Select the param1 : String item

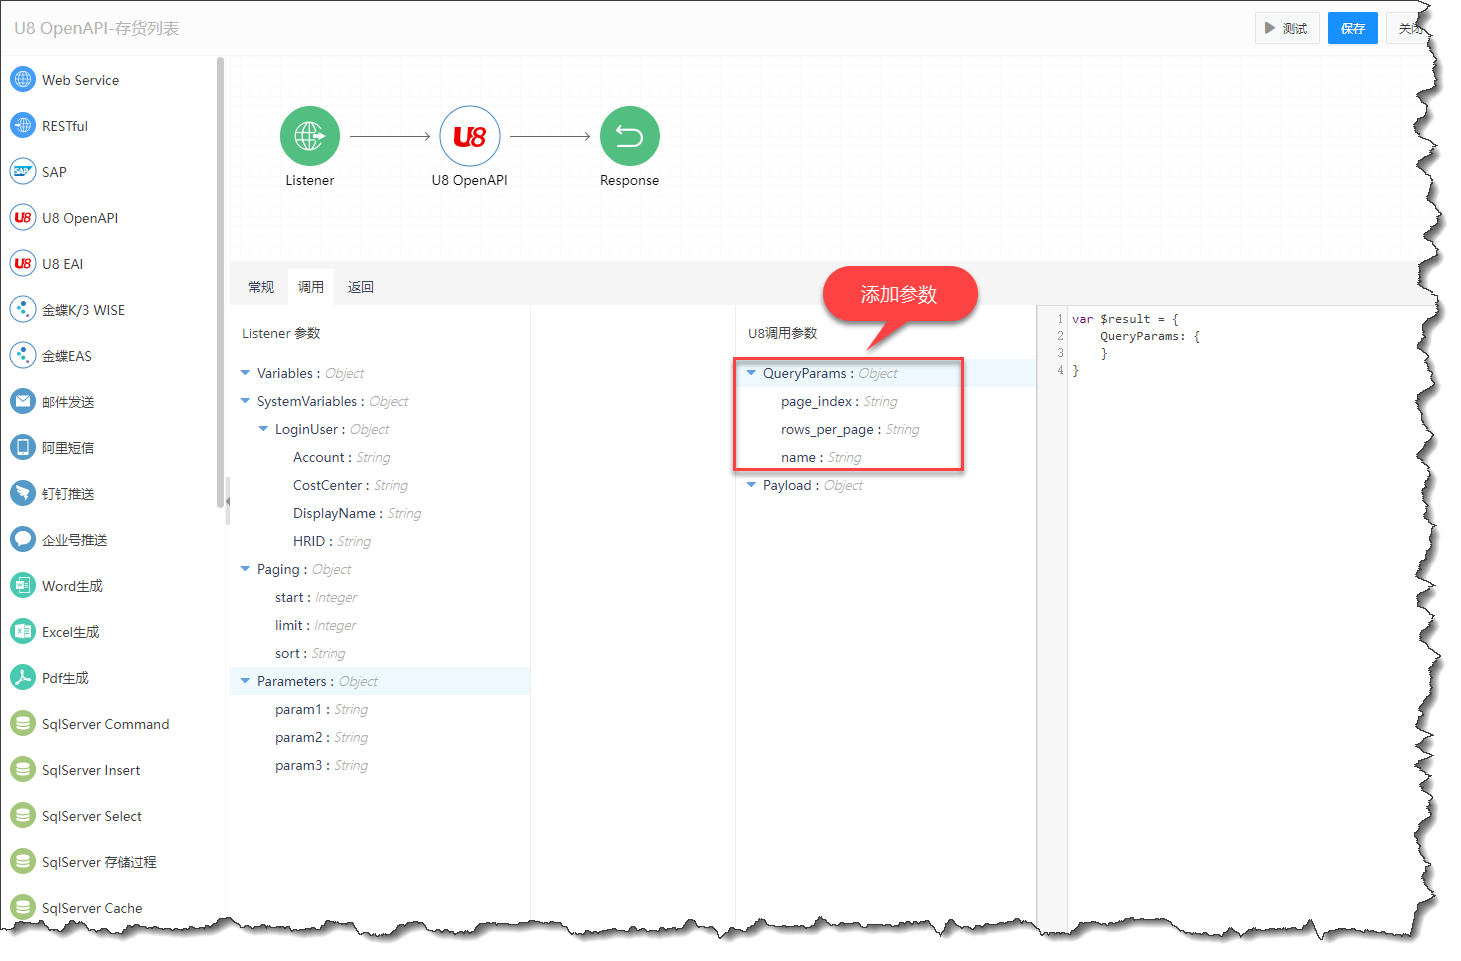(x=321, y=709)
